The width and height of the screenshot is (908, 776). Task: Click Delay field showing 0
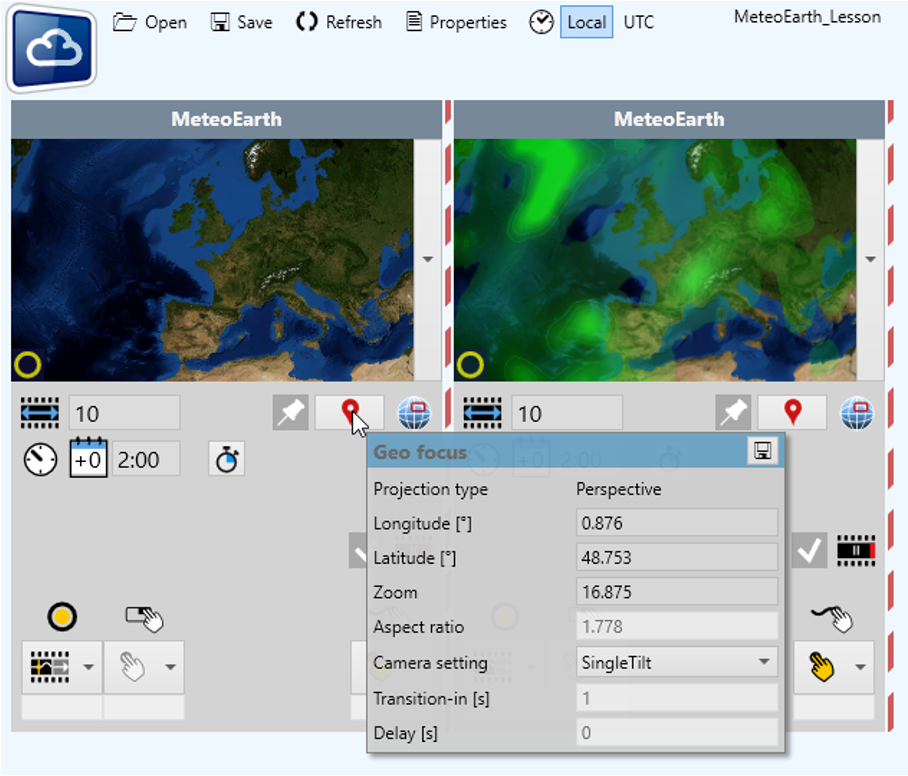(x=677, y=733)
